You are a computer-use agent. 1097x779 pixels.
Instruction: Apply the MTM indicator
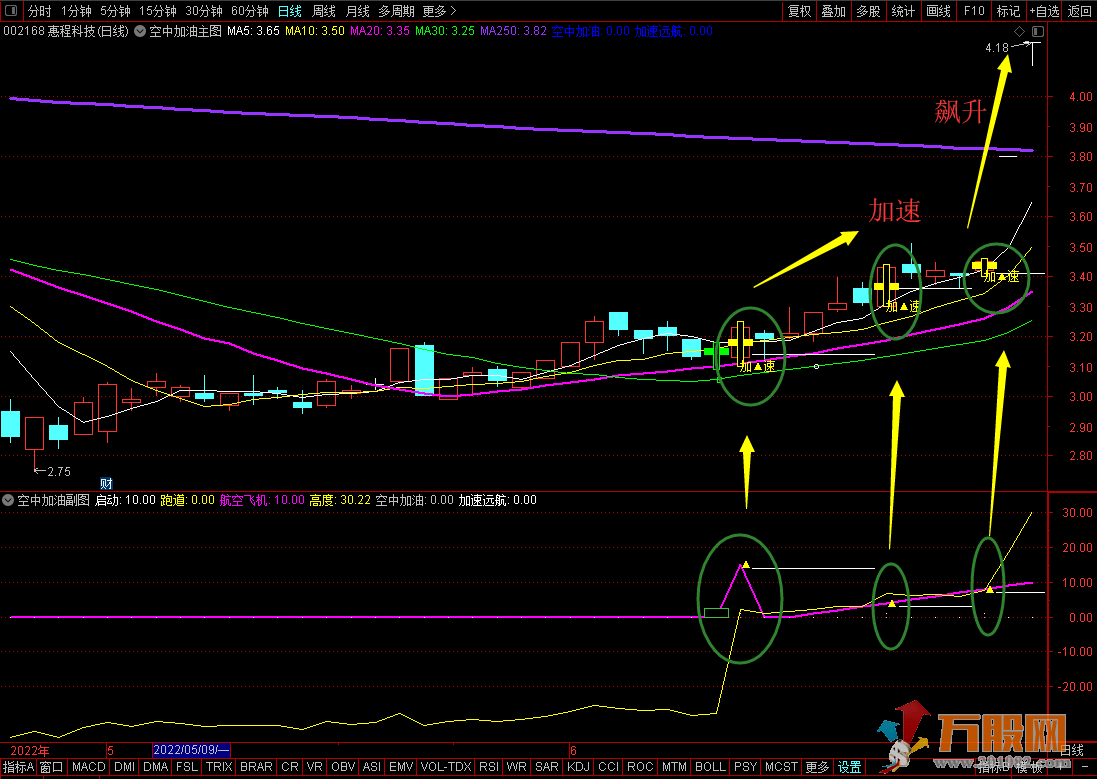[x=674, y=767]
